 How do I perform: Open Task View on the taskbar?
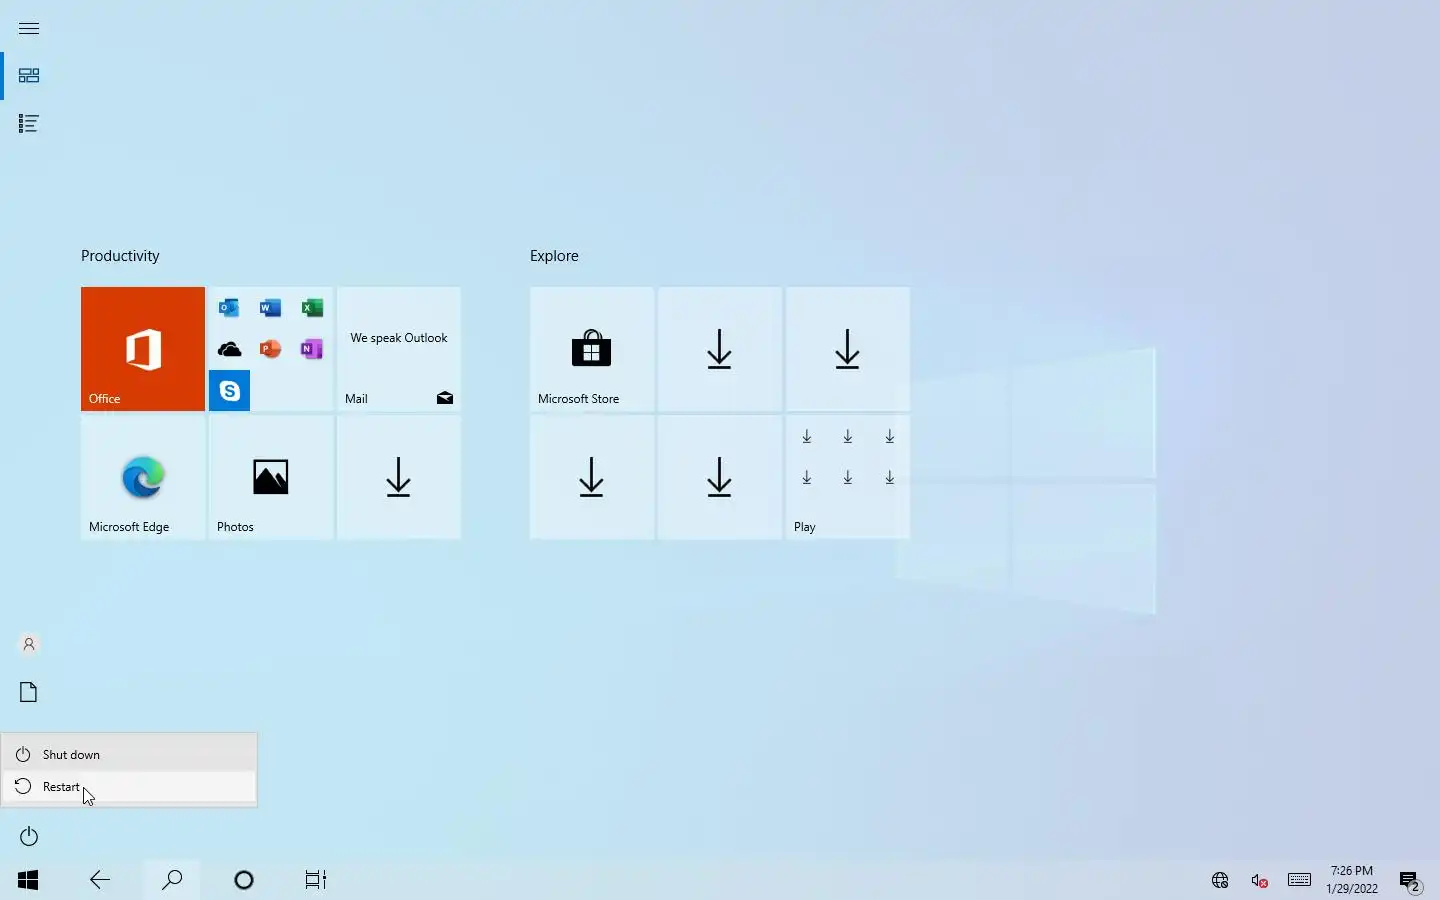(316, 880)
